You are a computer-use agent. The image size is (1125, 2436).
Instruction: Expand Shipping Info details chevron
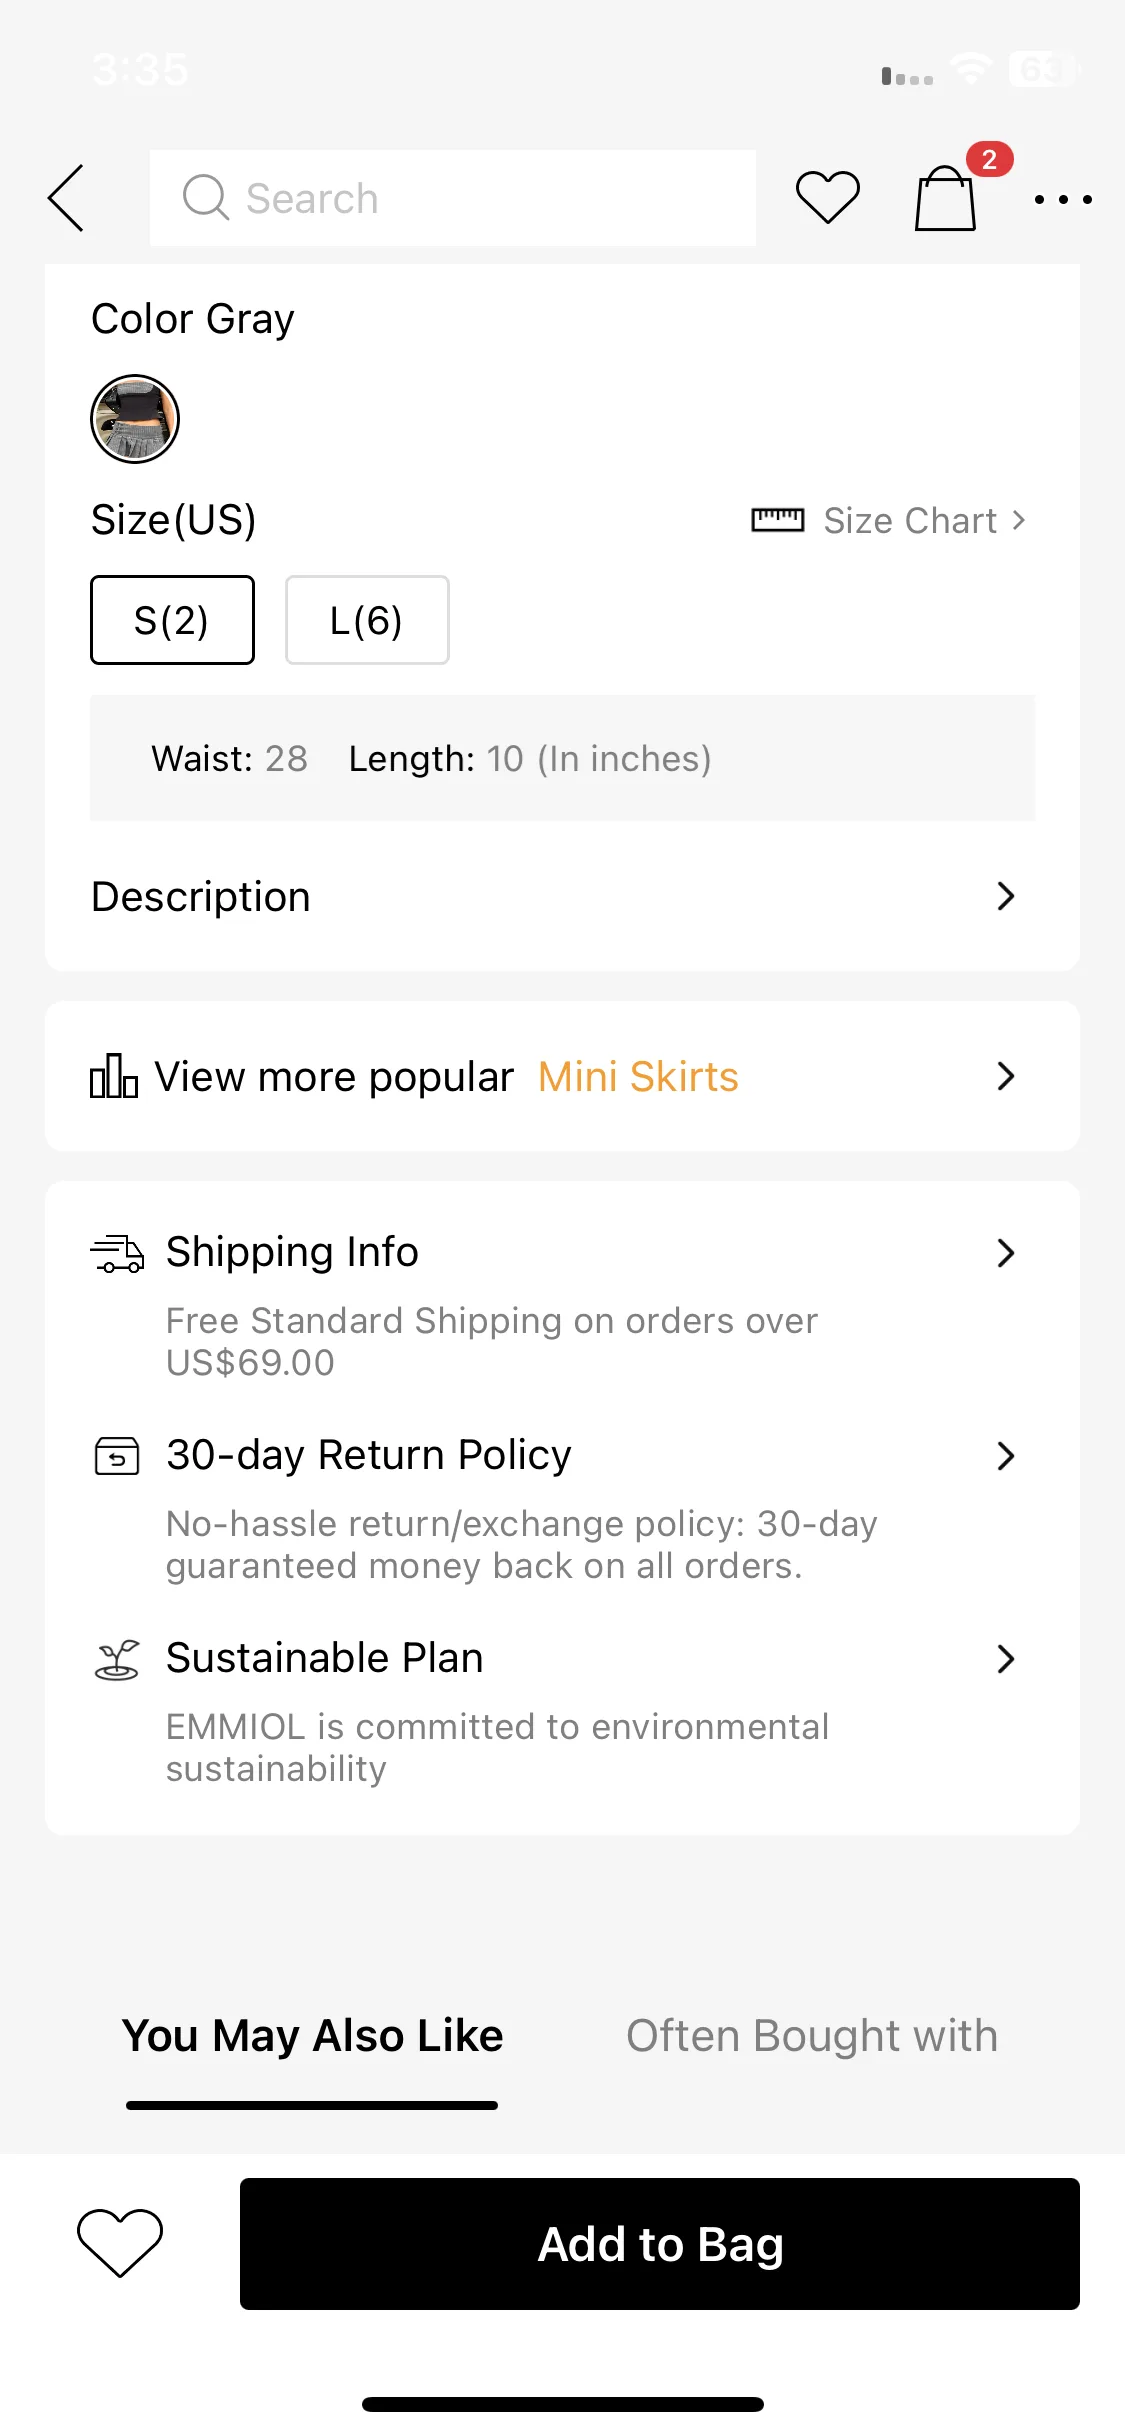(1006, 1253)
